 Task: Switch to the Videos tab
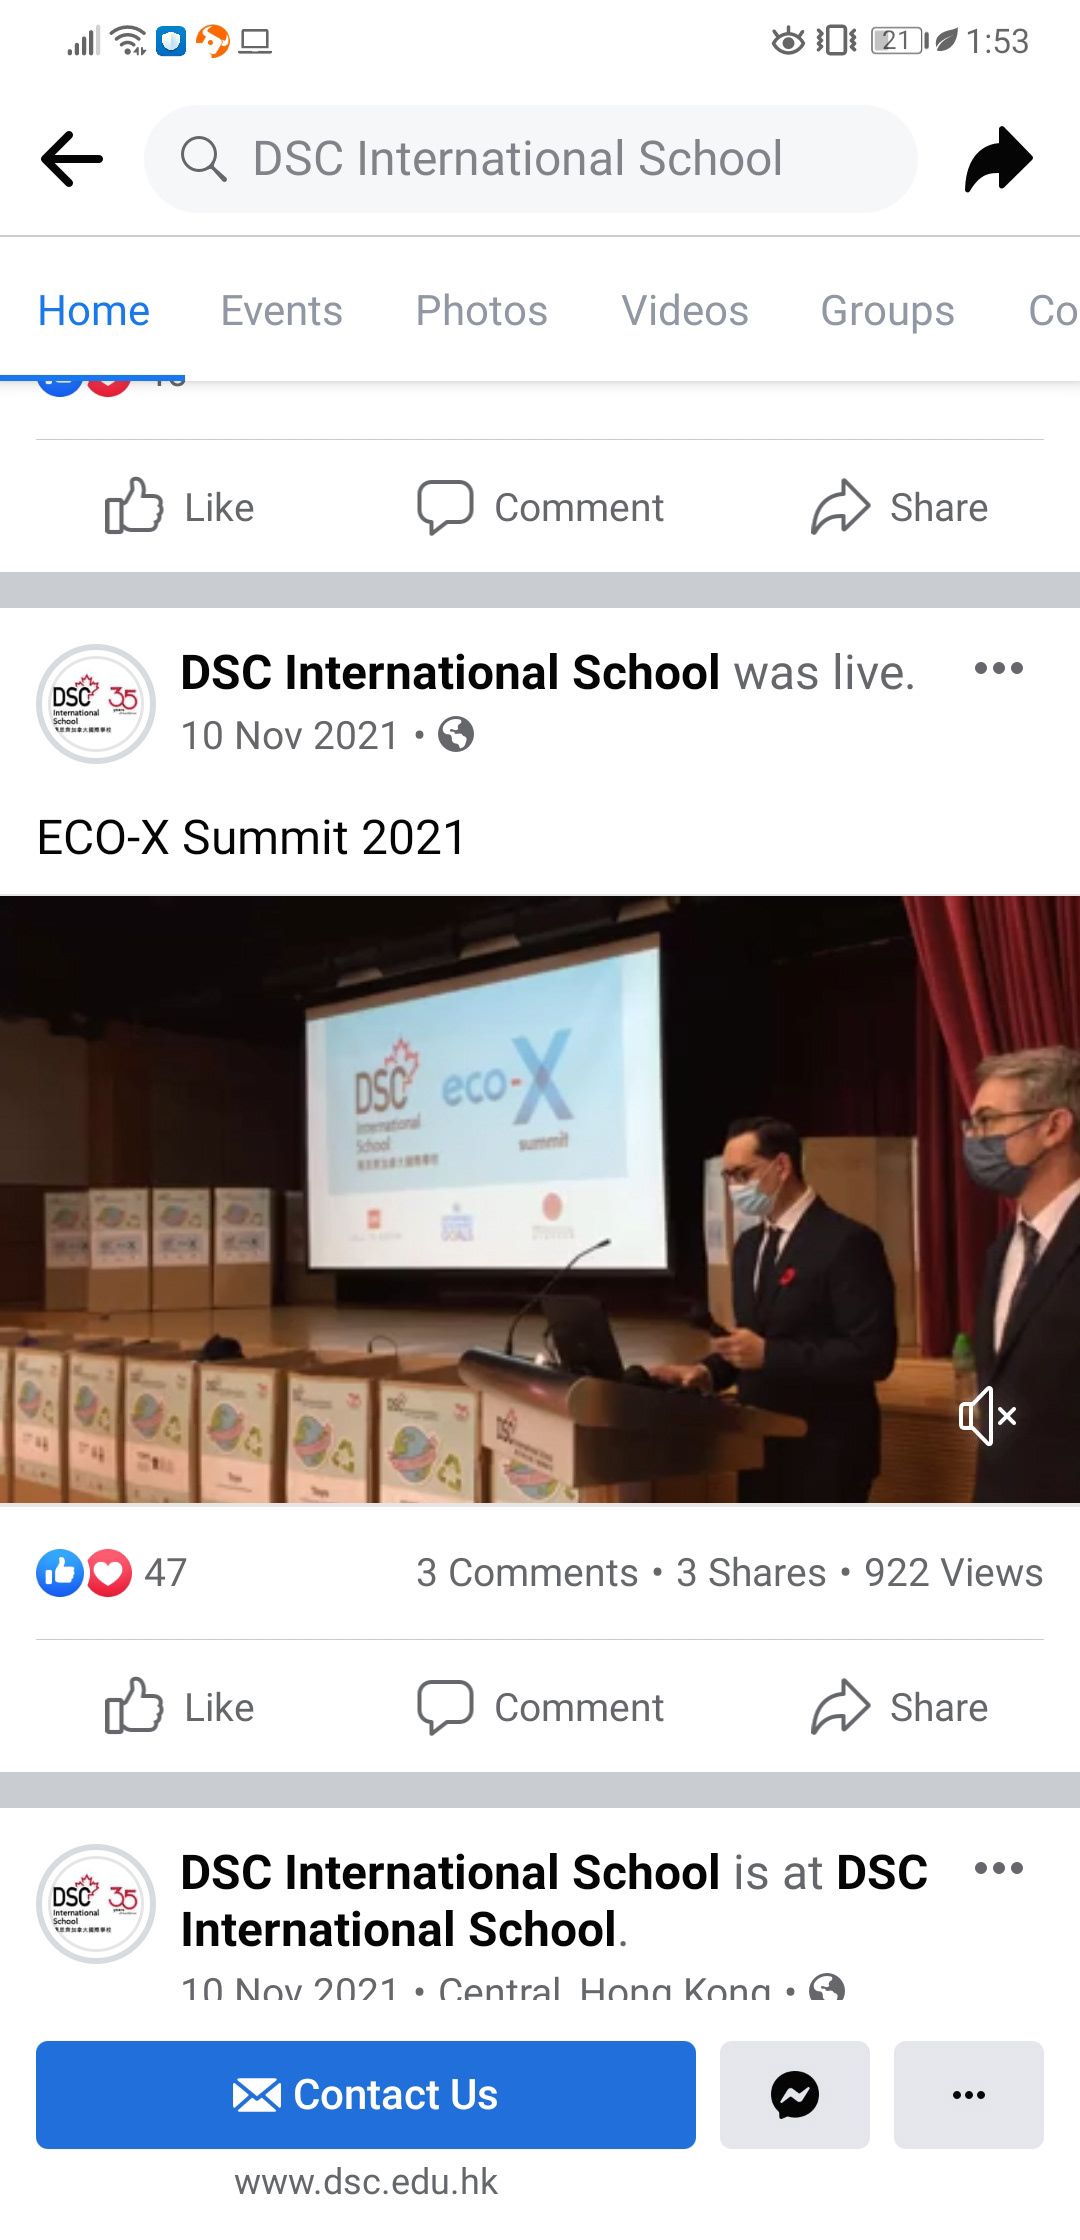(x=685, y=310)
